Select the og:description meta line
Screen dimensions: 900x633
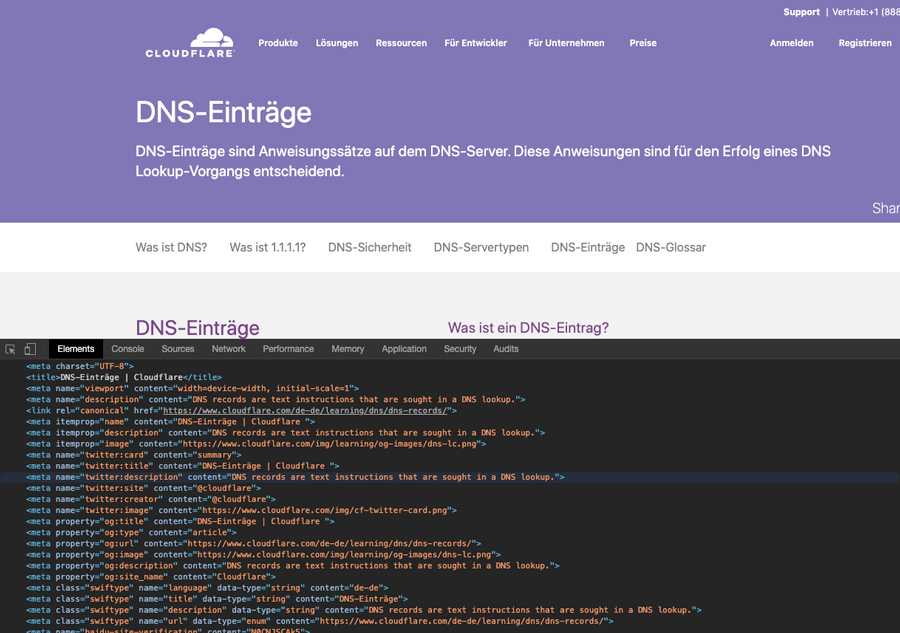point(293,566)
